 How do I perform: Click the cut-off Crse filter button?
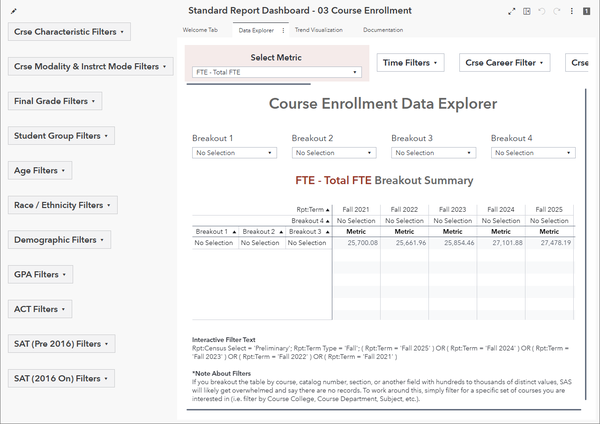point(577,63)
